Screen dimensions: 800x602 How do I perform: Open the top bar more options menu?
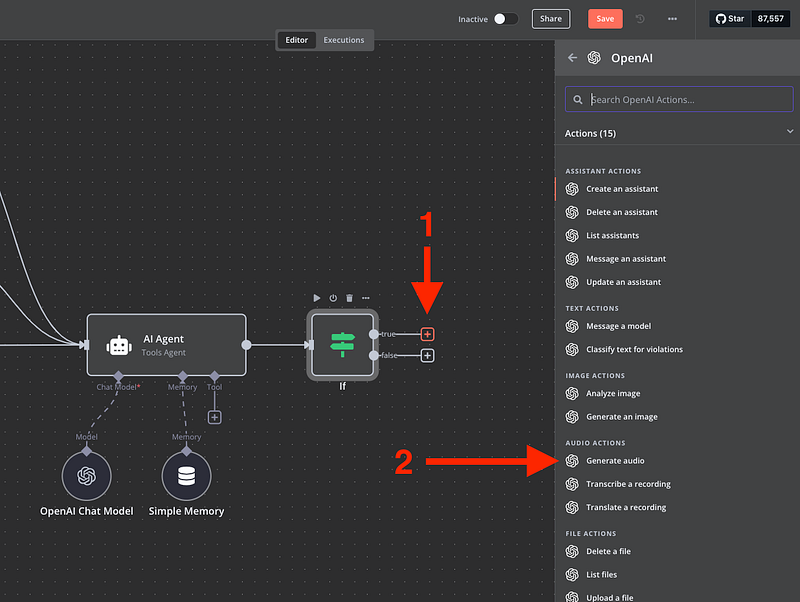672,19
